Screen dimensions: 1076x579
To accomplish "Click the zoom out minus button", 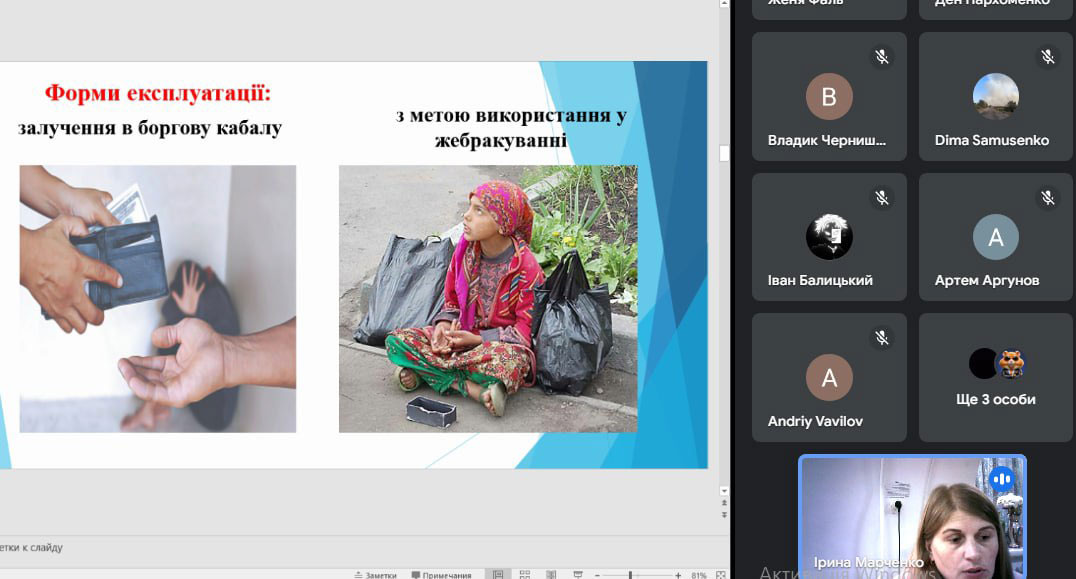I will tap(597, 575).
